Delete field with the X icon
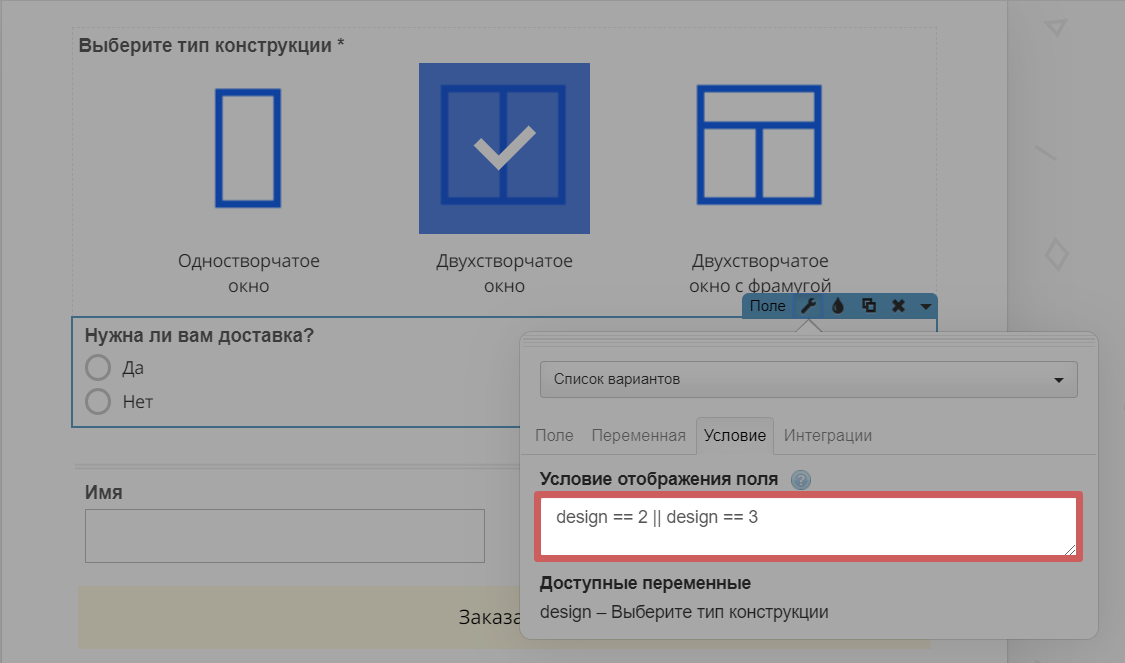 [x=898, y=306]
